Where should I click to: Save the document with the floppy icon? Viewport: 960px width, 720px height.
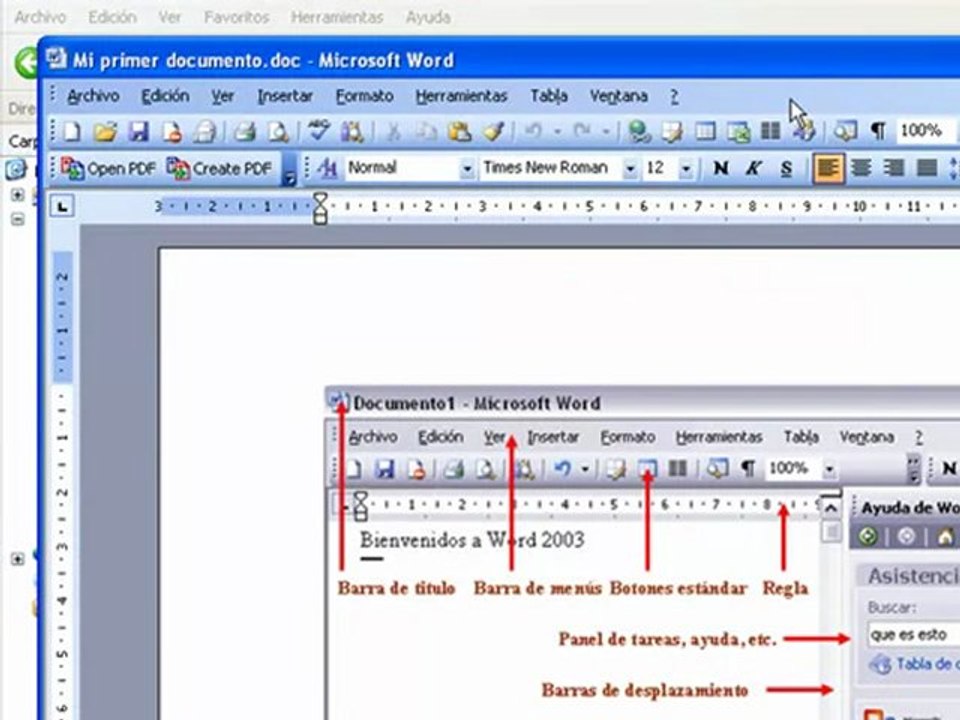[x=138, y=131]
